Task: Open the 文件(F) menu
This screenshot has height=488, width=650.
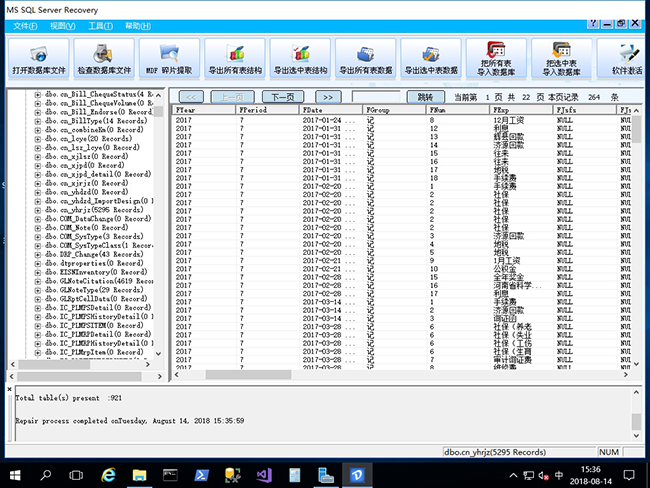Action: coord(25,25)
